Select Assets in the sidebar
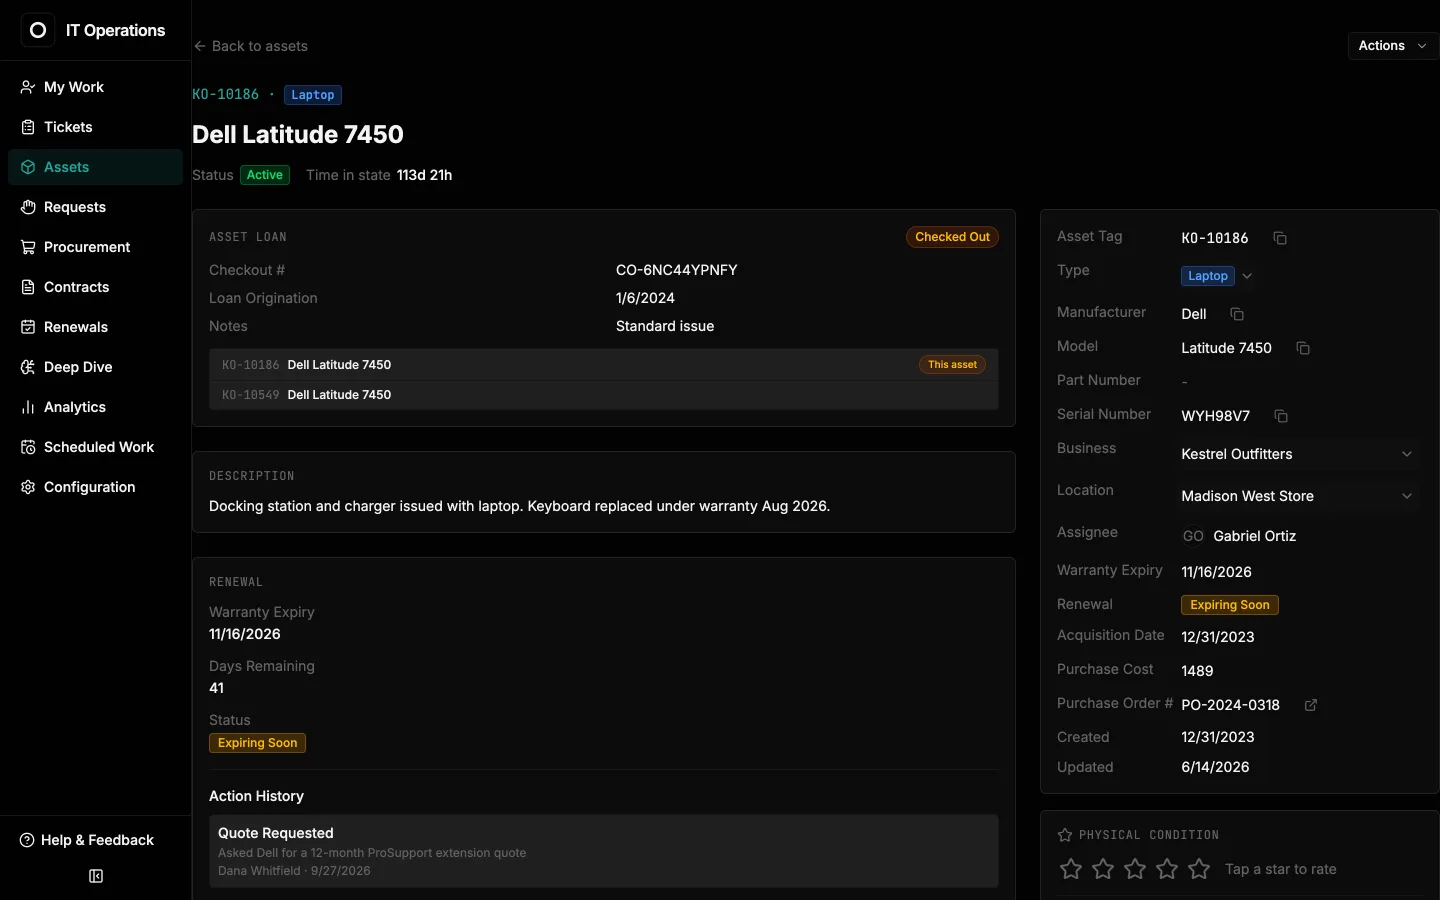The height and width of the screenshot is (900, 1440). point(95,167)
